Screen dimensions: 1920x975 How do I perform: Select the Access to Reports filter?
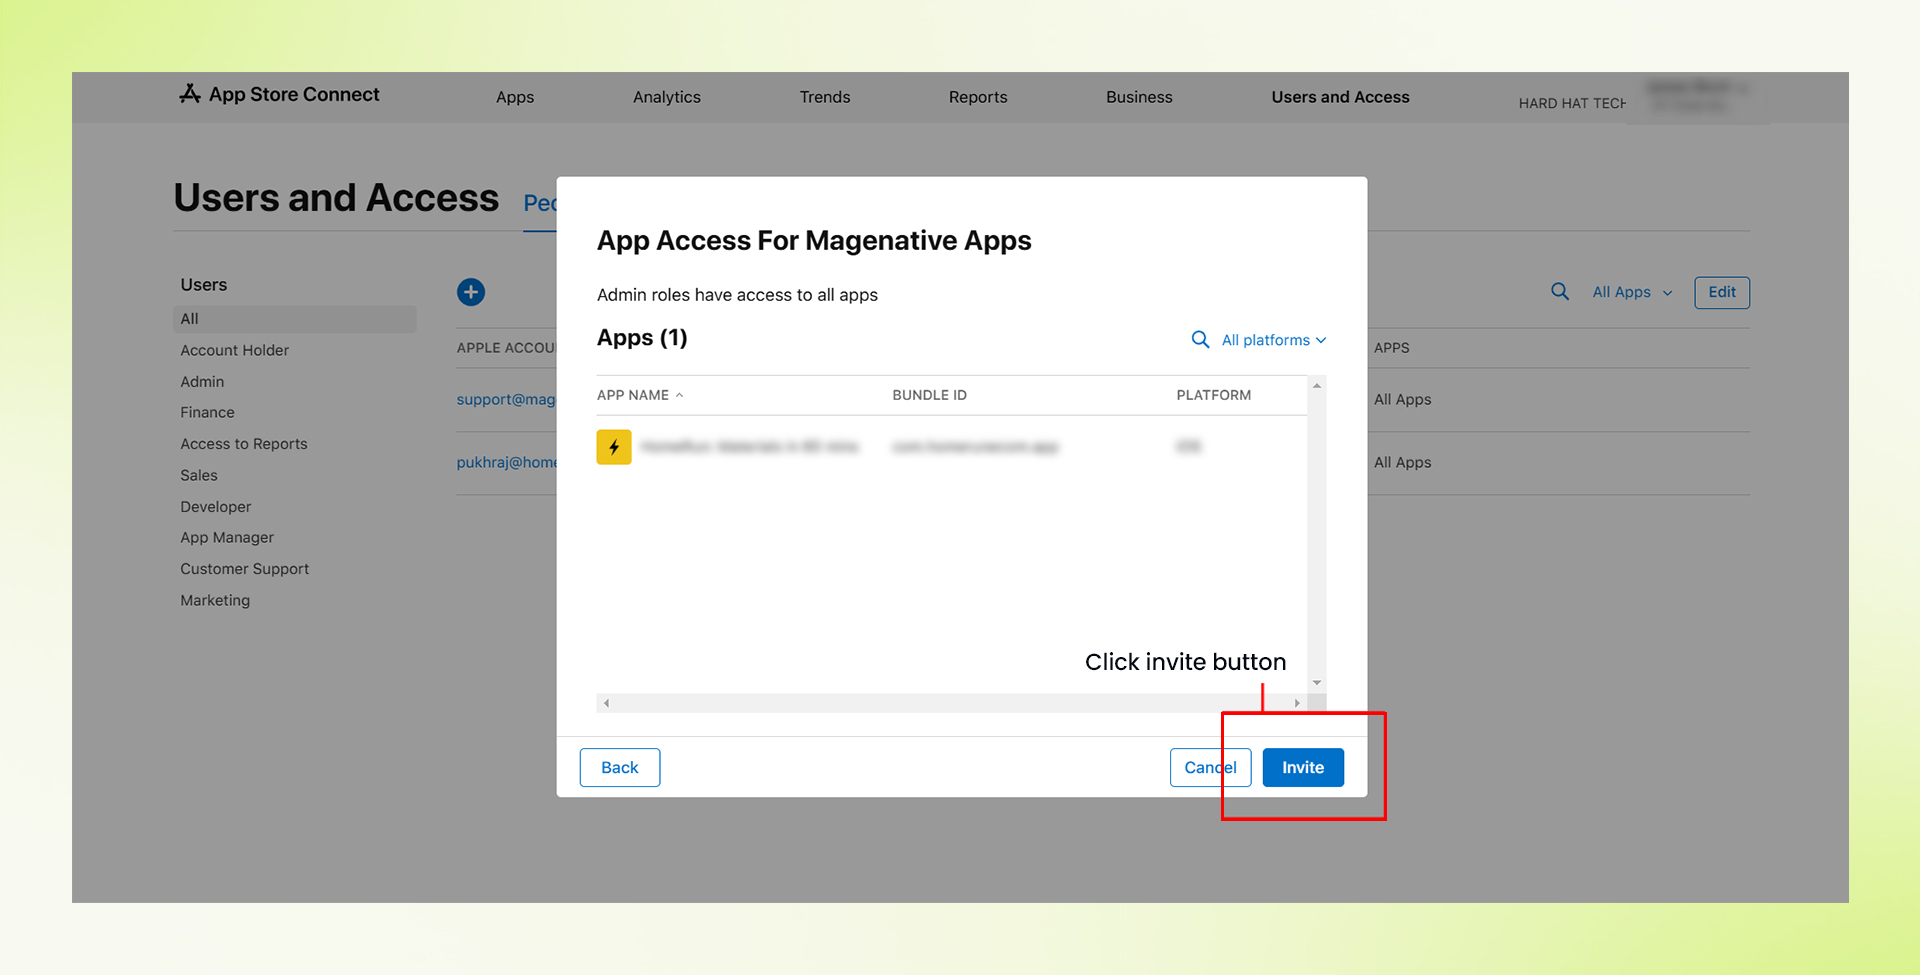click(x=244, y=444)
